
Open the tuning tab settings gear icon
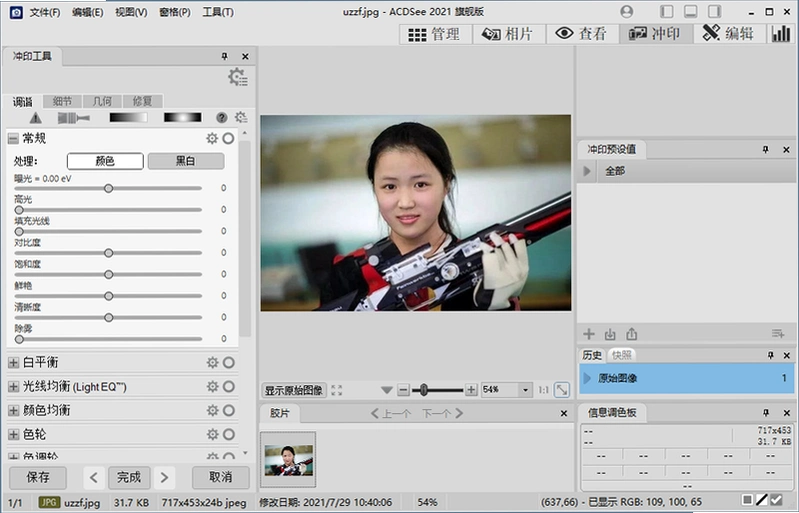pyautogui.click(x=241, y=118)
